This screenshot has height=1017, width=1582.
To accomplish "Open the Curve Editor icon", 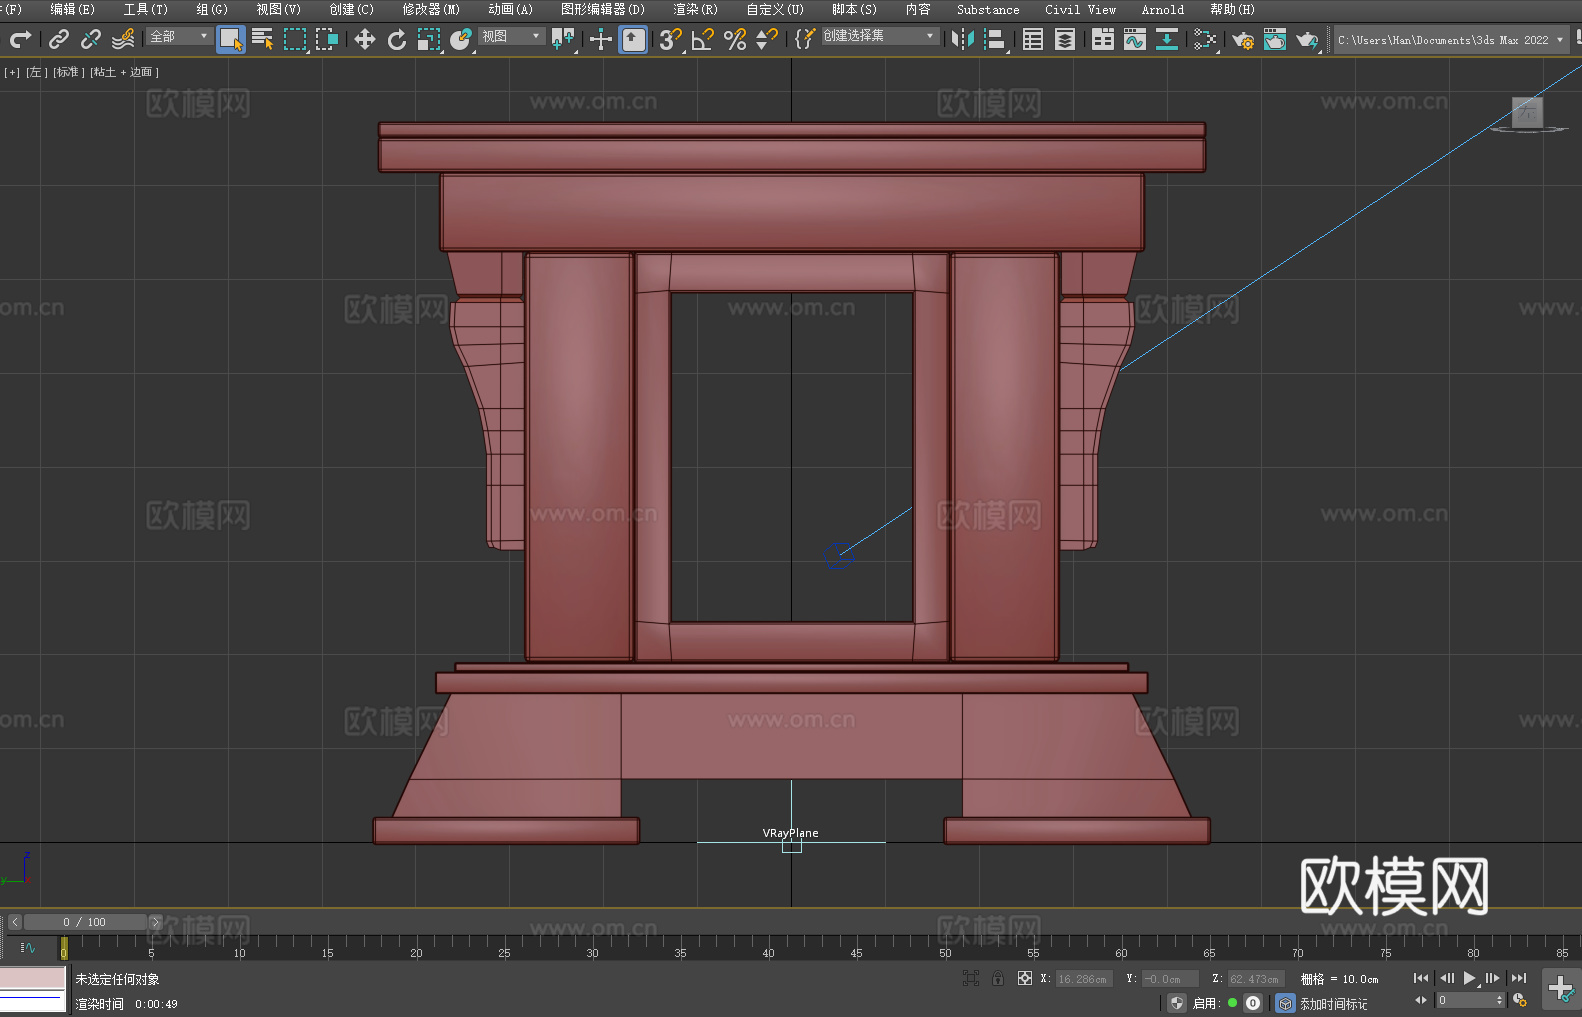I will 1134,39.
